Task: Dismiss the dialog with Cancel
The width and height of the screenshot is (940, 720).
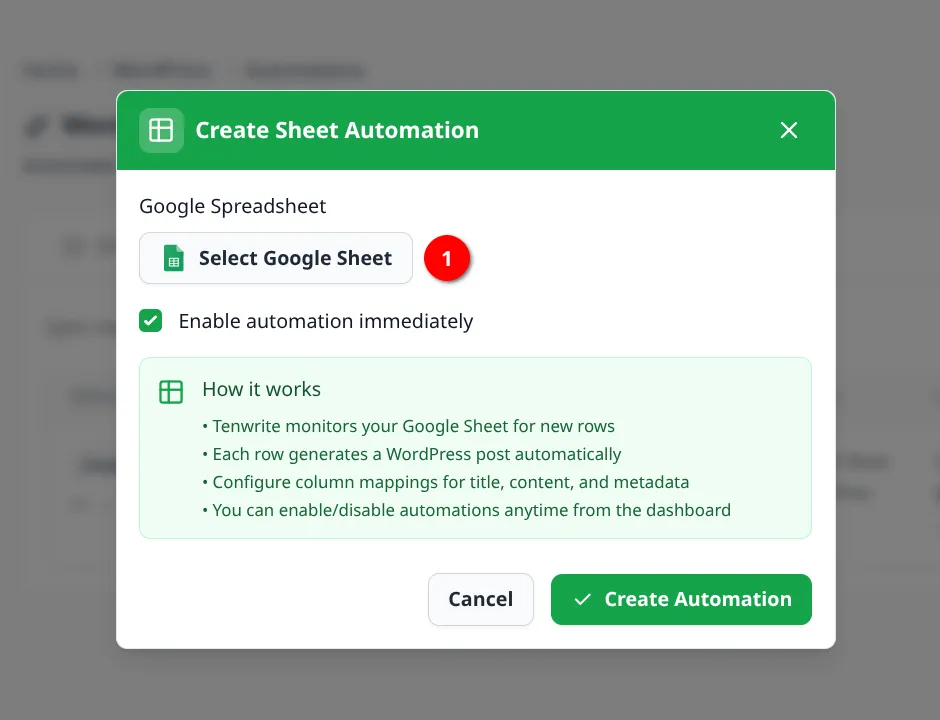Action: (x=481, y=599)
